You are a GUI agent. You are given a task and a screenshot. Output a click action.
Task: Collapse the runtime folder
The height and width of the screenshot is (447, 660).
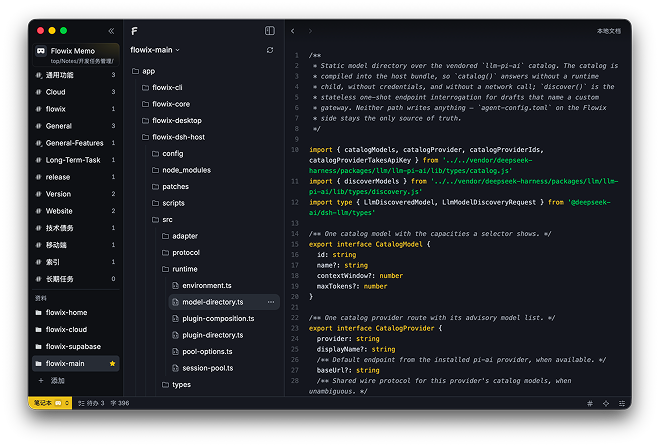(180, 269)
